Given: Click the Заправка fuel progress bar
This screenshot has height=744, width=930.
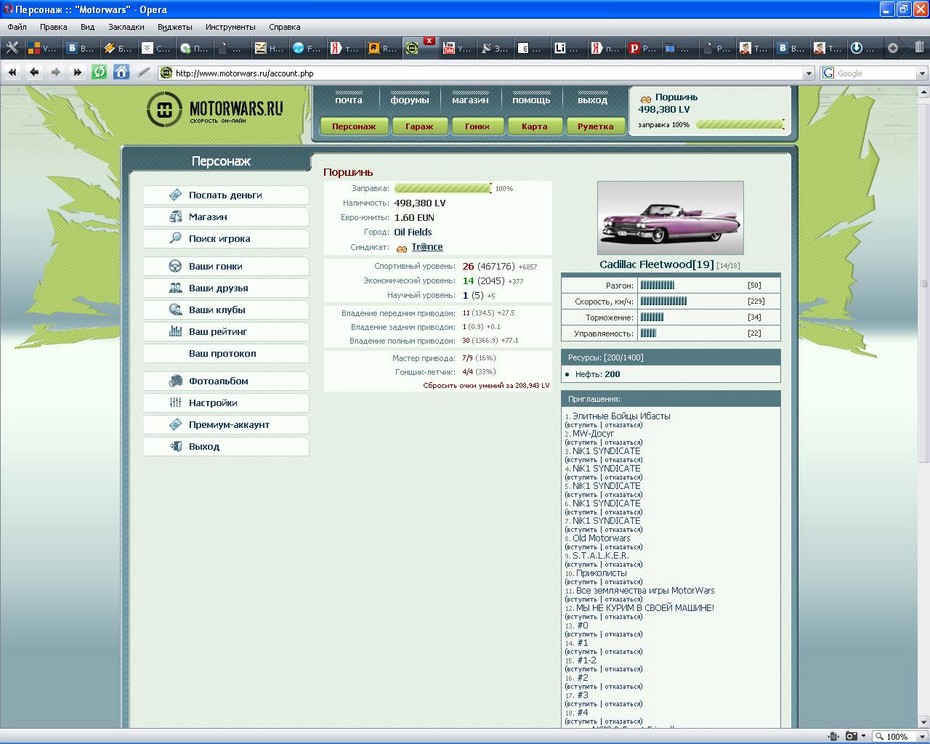Looking at the screenshot, I should pos(442,188).
